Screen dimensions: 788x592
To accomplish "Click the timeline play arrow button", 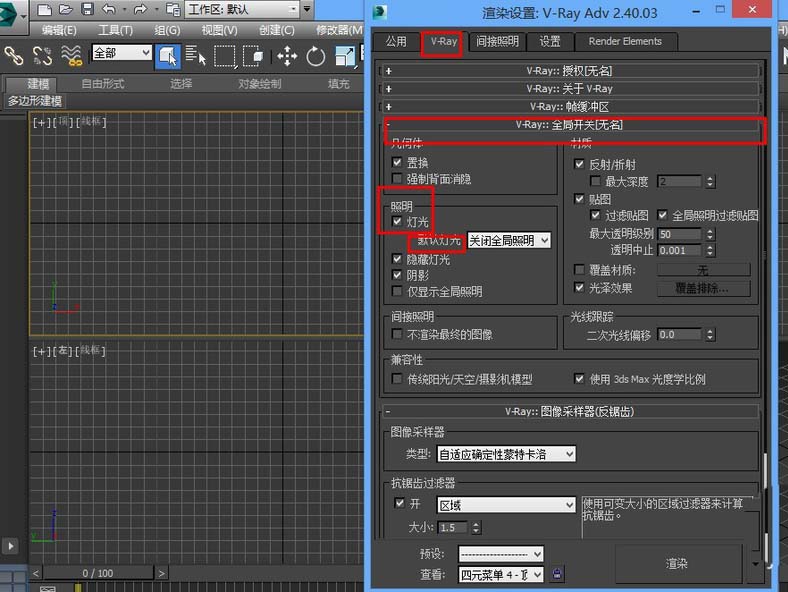I will 10,546.
